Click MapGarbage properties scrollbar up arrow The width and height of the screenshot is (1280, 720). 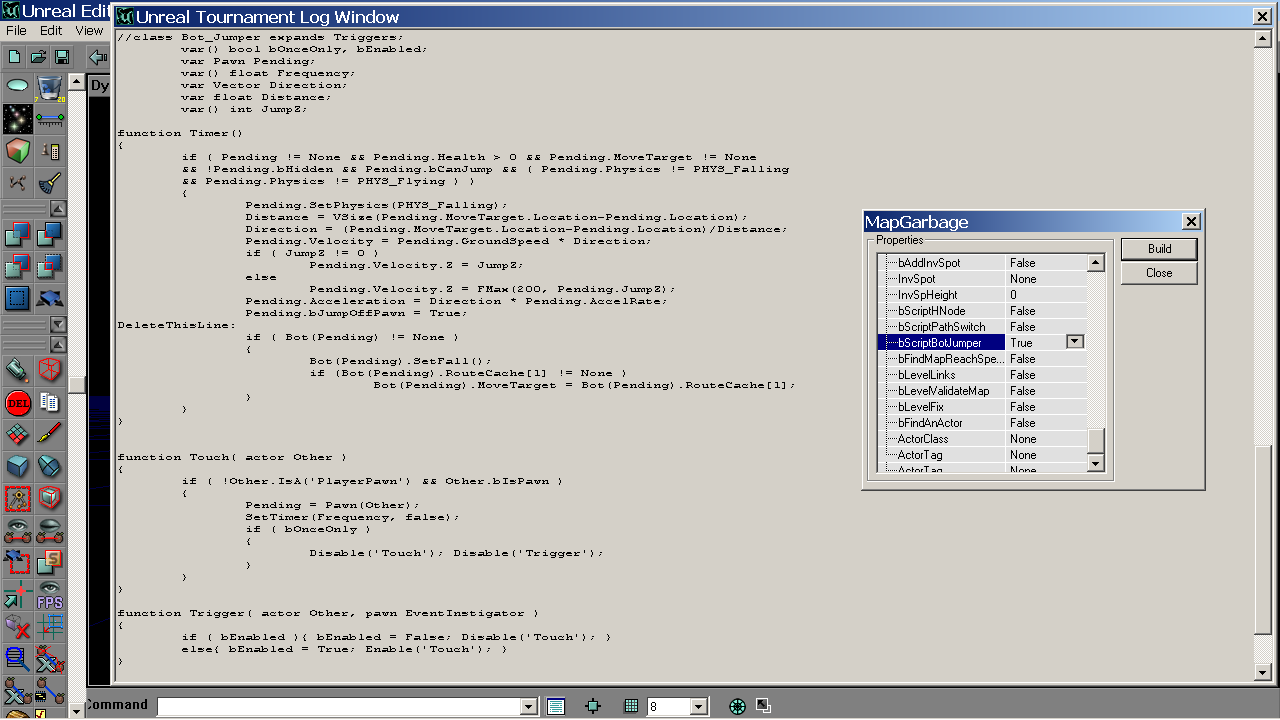click(1096, 263)
